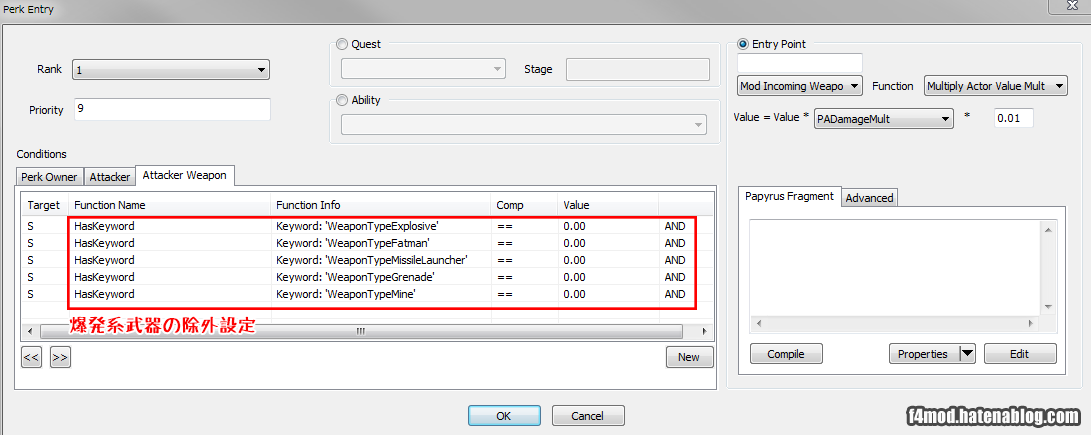
Task: Open the Advanced tab
Action: 869,198
